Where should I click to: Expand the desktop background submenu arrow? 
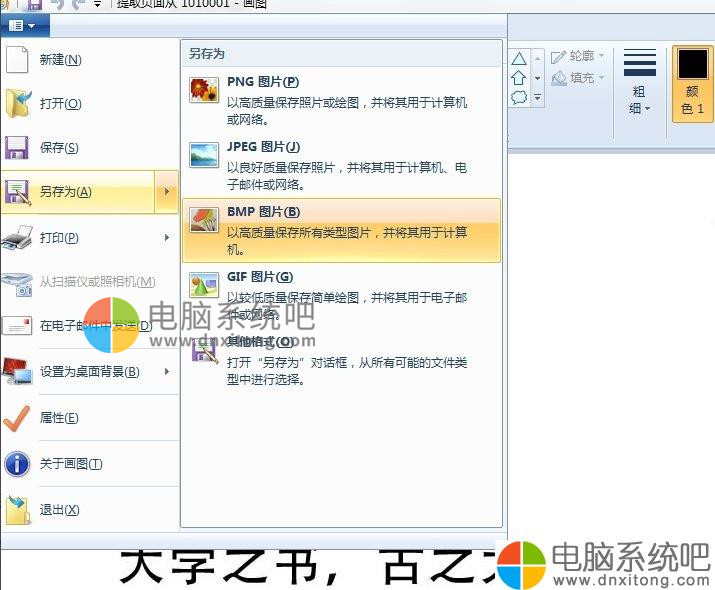[166, 372]
